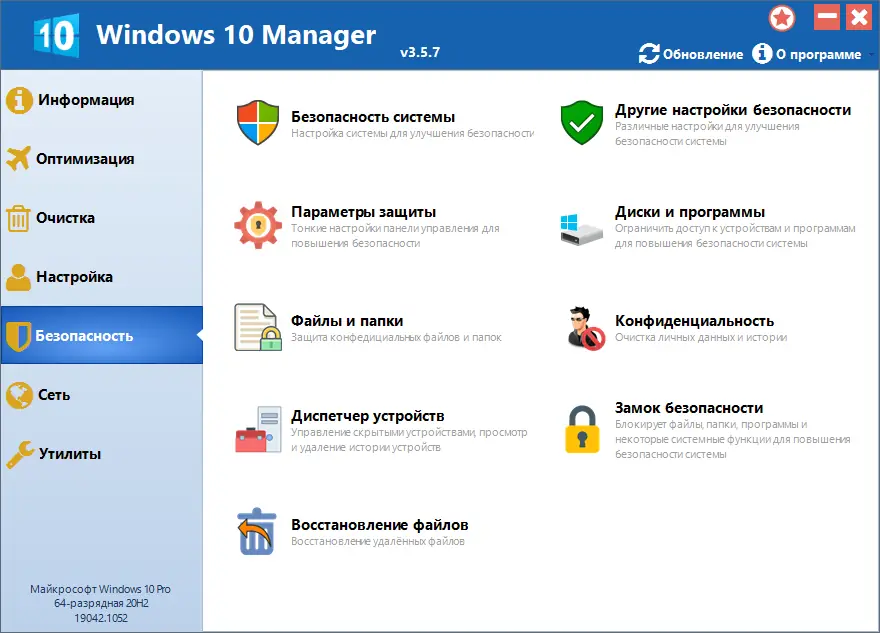
Task: Click the Обновление button text
Action: 703,54
